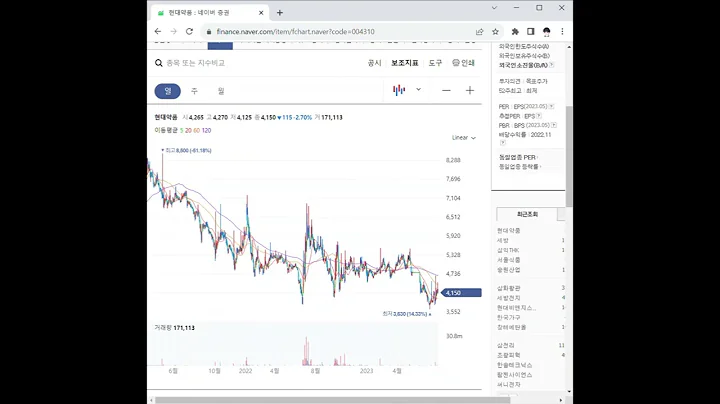This screenshot has width=720, height=404.
Task: Open 삼천리 in recent list
Action: click(x=506, y=345)
